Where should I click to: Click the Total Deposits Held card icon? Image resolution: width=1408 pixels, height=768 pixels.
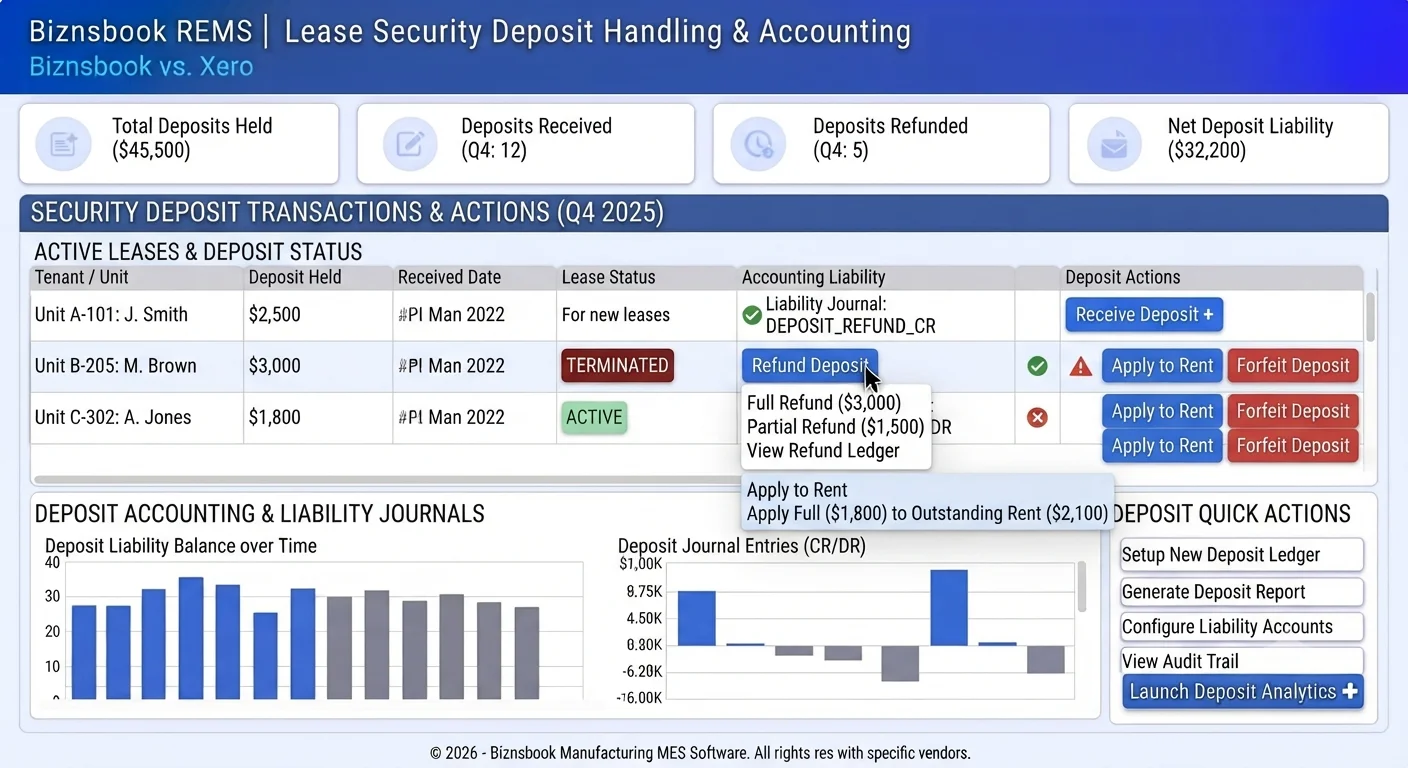[64, 144]
